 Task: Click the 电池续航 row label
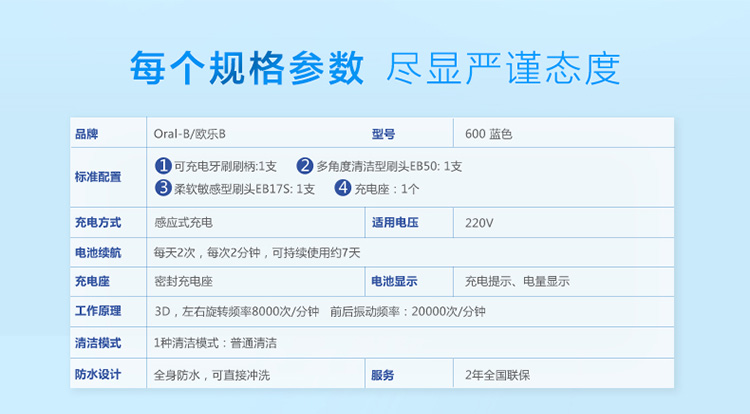(x=98, y=252)
